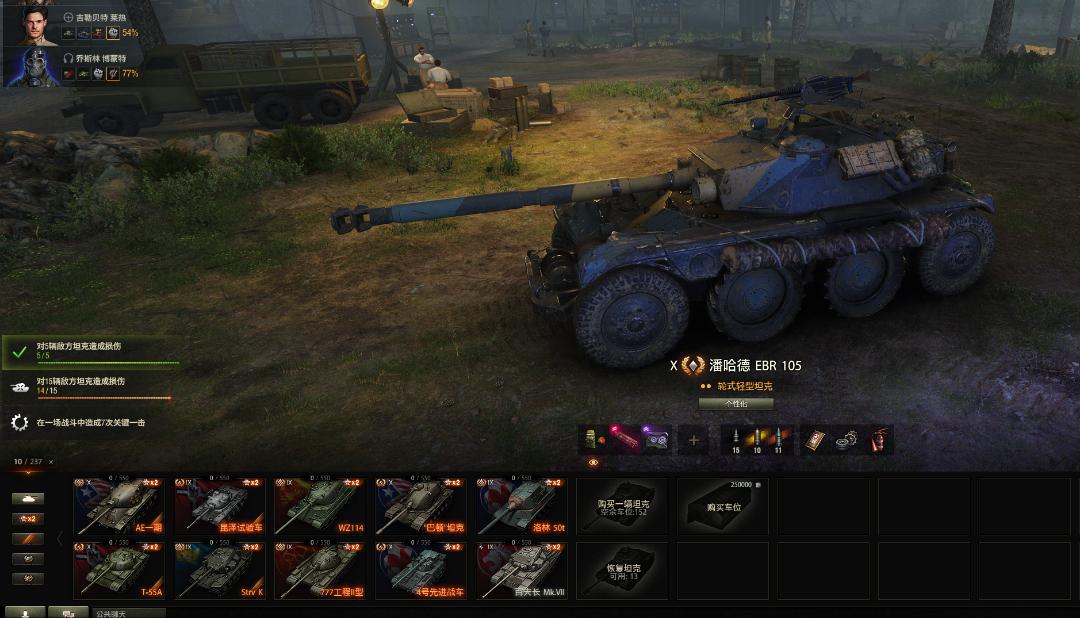
Task: Toggle the x2 star bonus filter
Action: (x=28, y=518)
